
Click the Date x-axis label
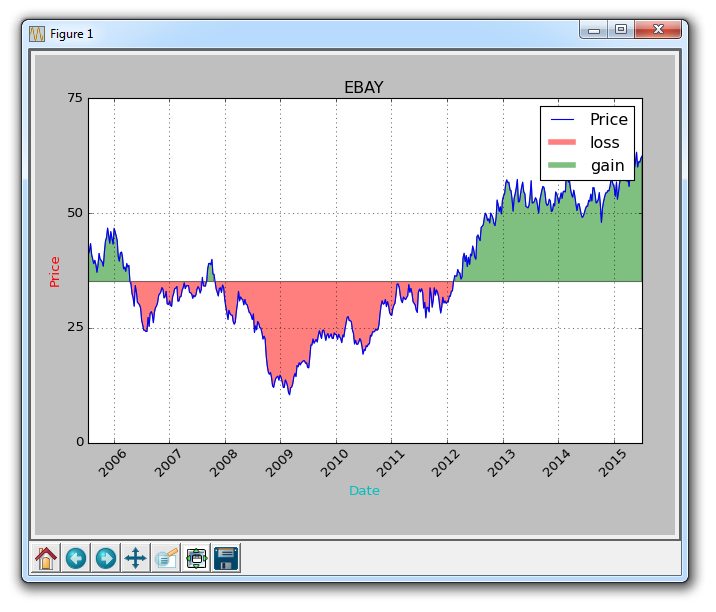click(x=364, y=491)
